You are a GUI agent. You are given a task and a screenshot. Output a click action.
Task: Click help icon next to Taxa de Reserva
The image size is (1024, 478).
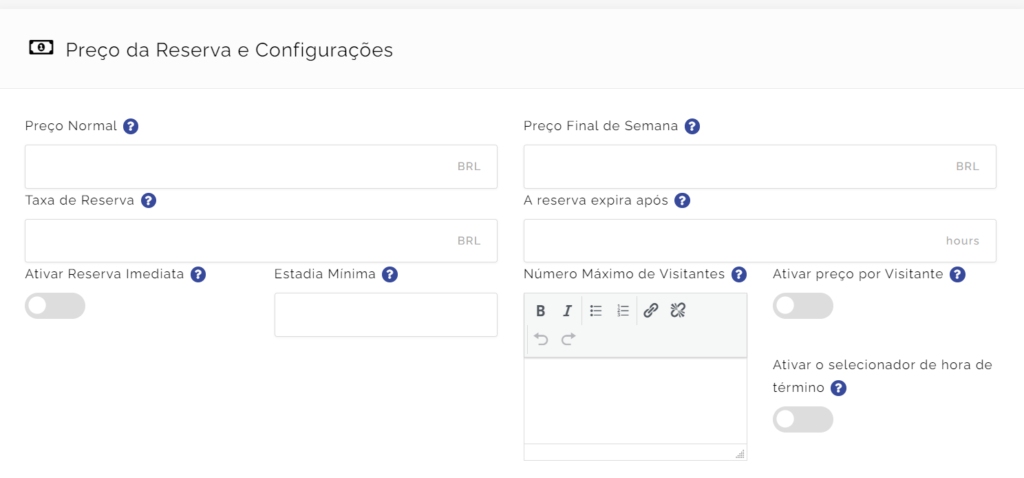point(148,200)
